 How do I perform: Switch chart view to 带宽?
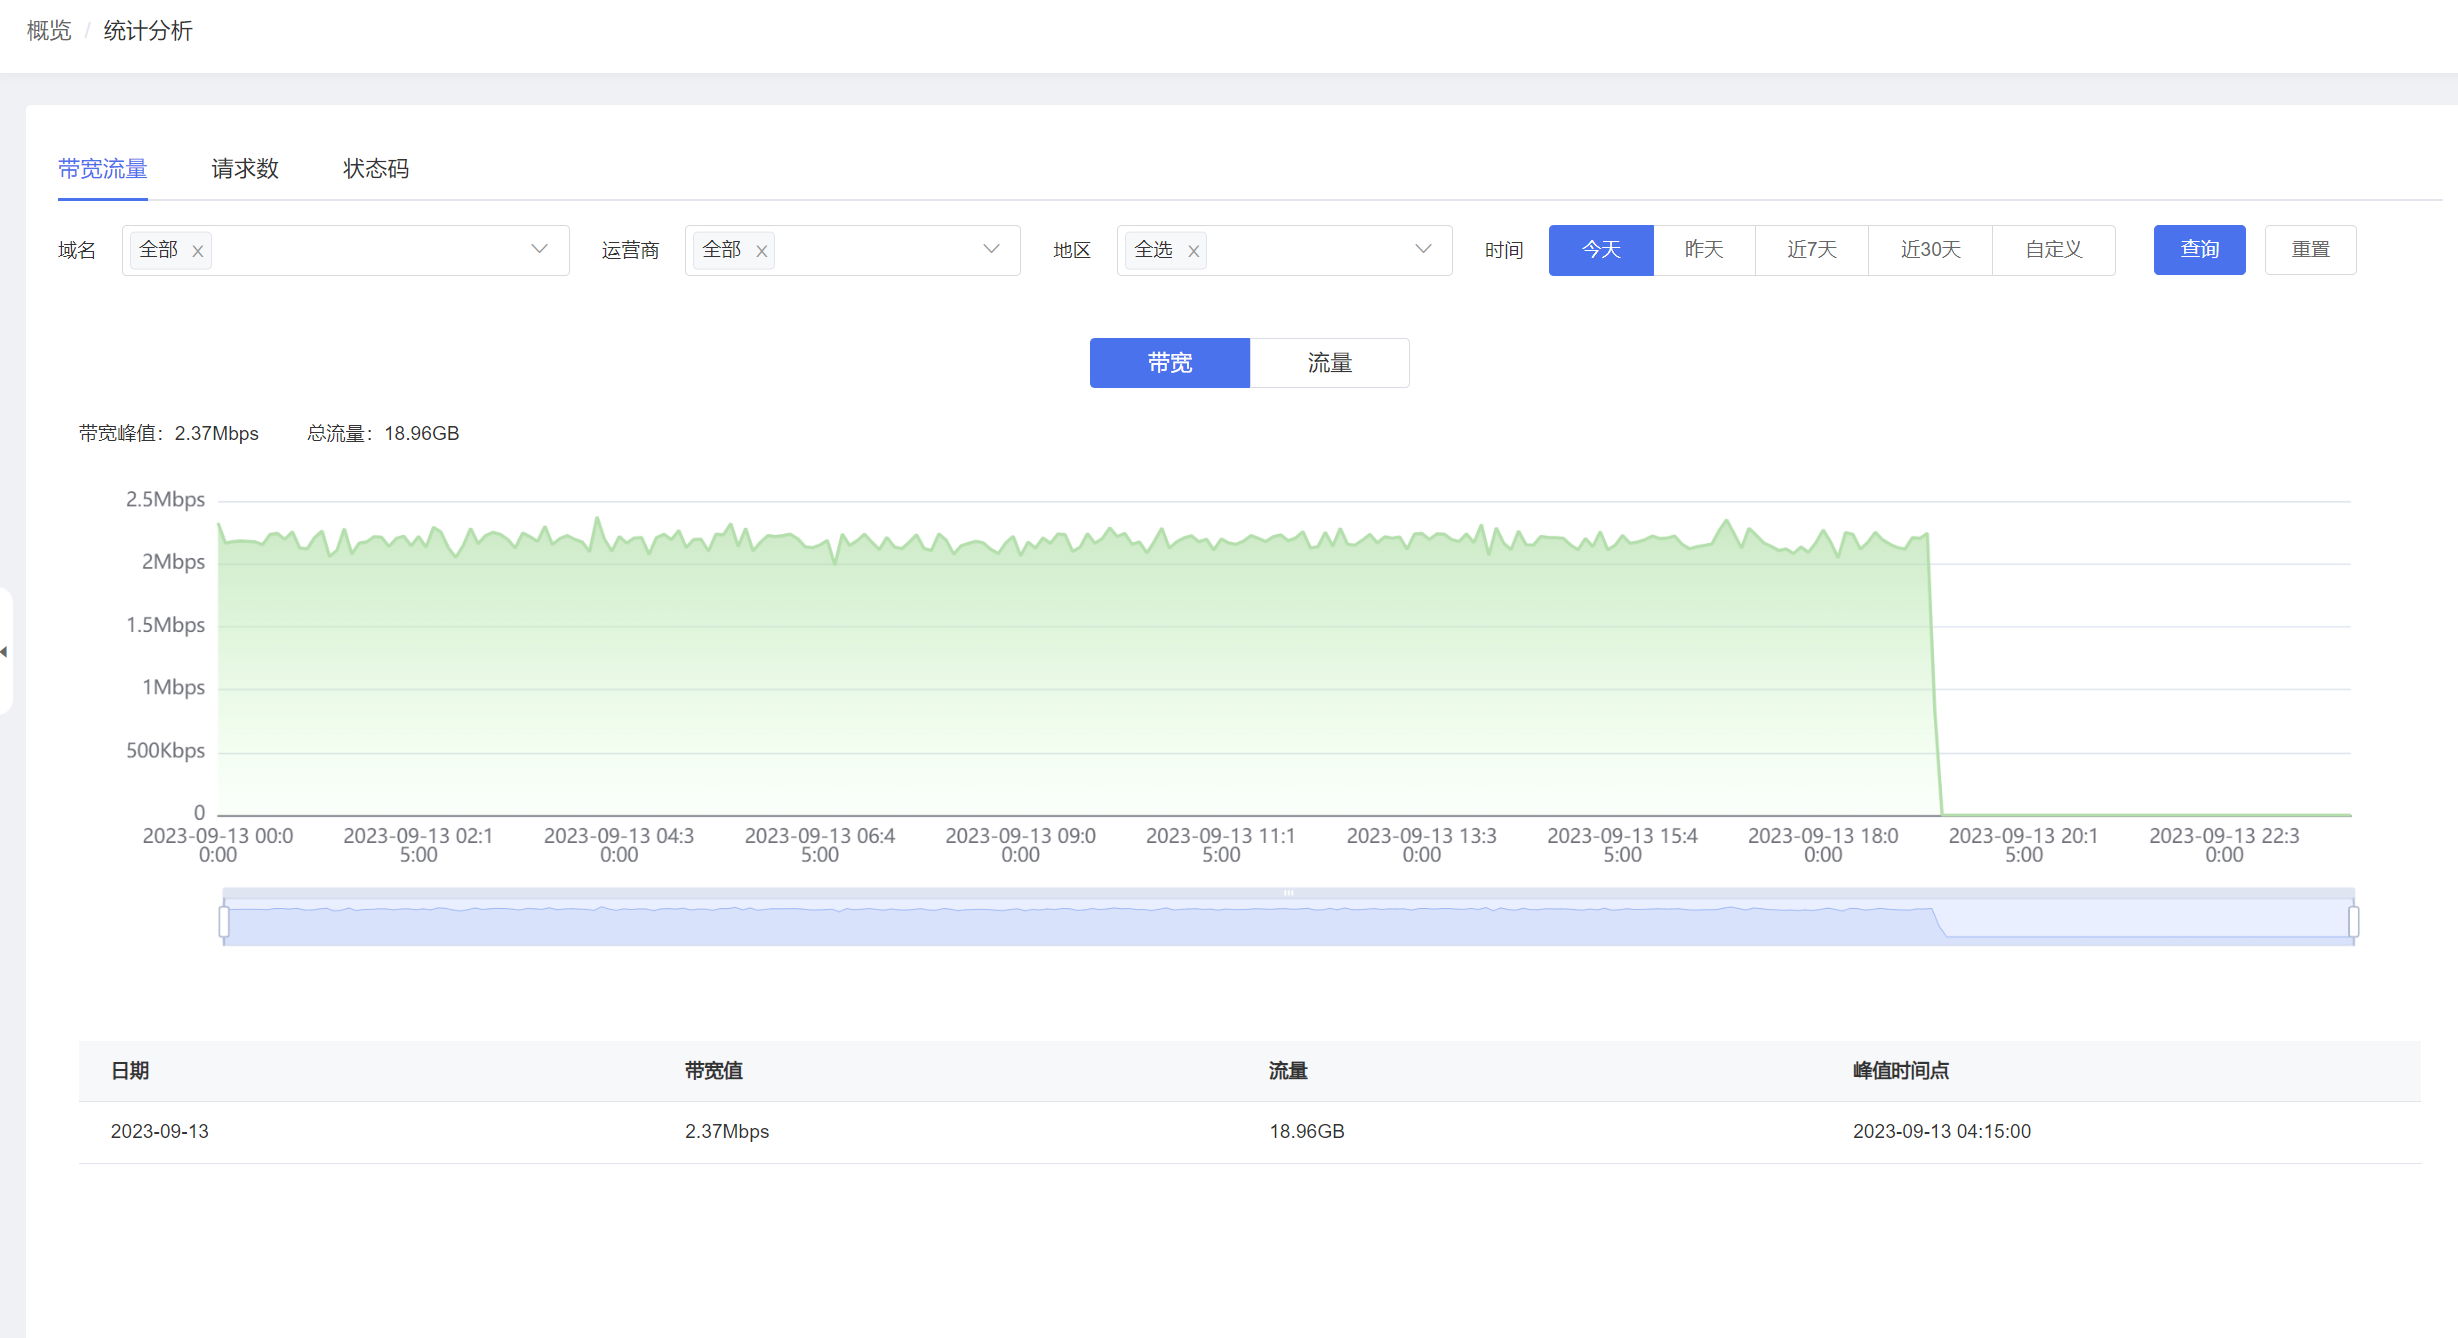coord(1169,363)
